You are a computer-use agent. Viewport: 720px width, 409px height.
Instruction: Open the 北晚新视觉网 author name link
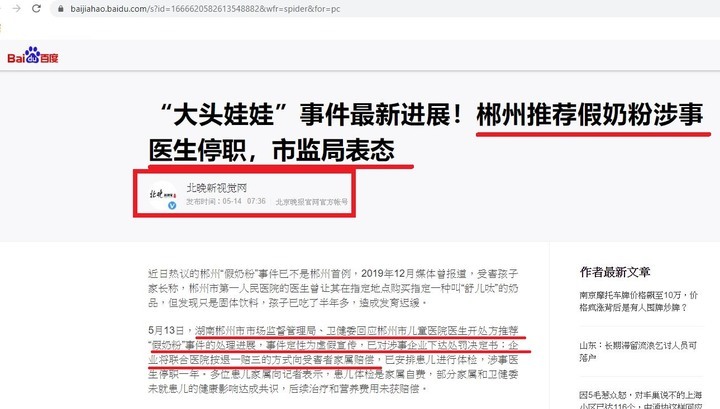217,187
